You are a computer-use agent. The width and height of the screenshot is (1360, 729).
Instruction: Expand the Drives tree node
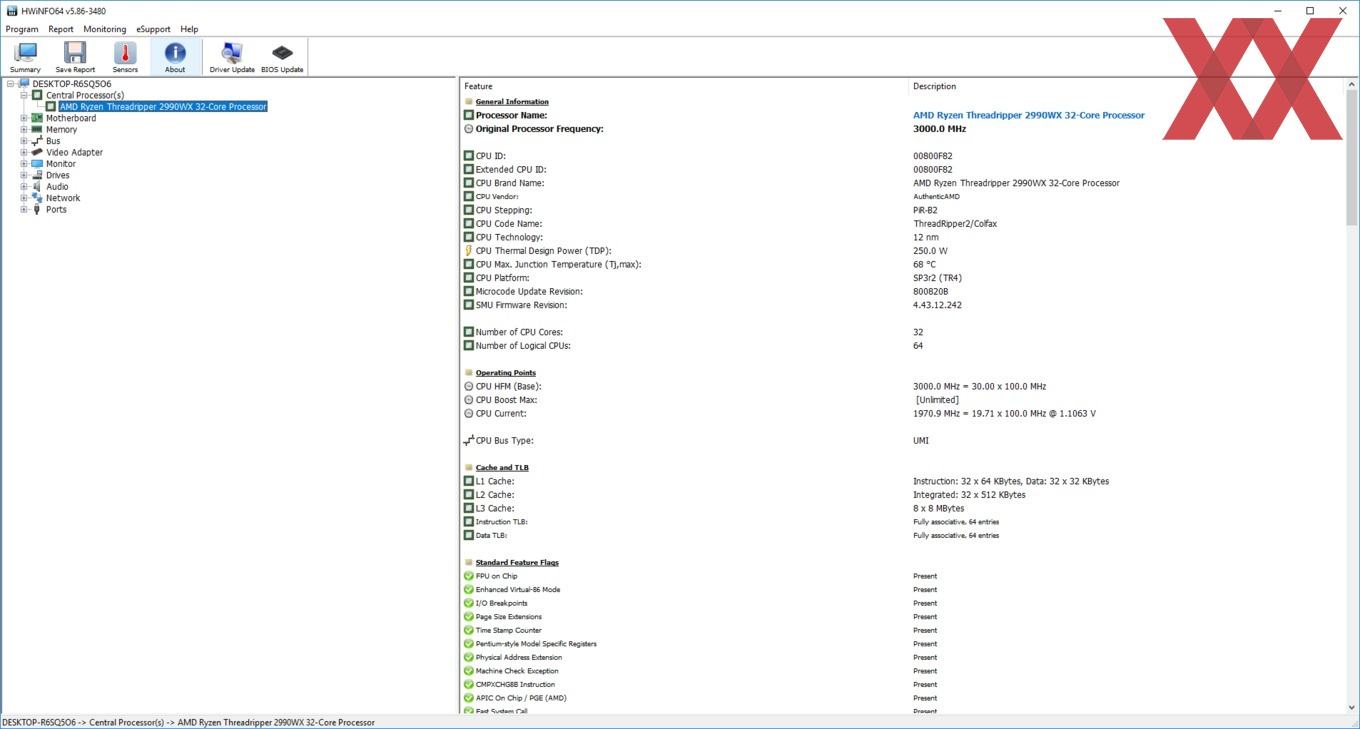click(x=24, y=175)
